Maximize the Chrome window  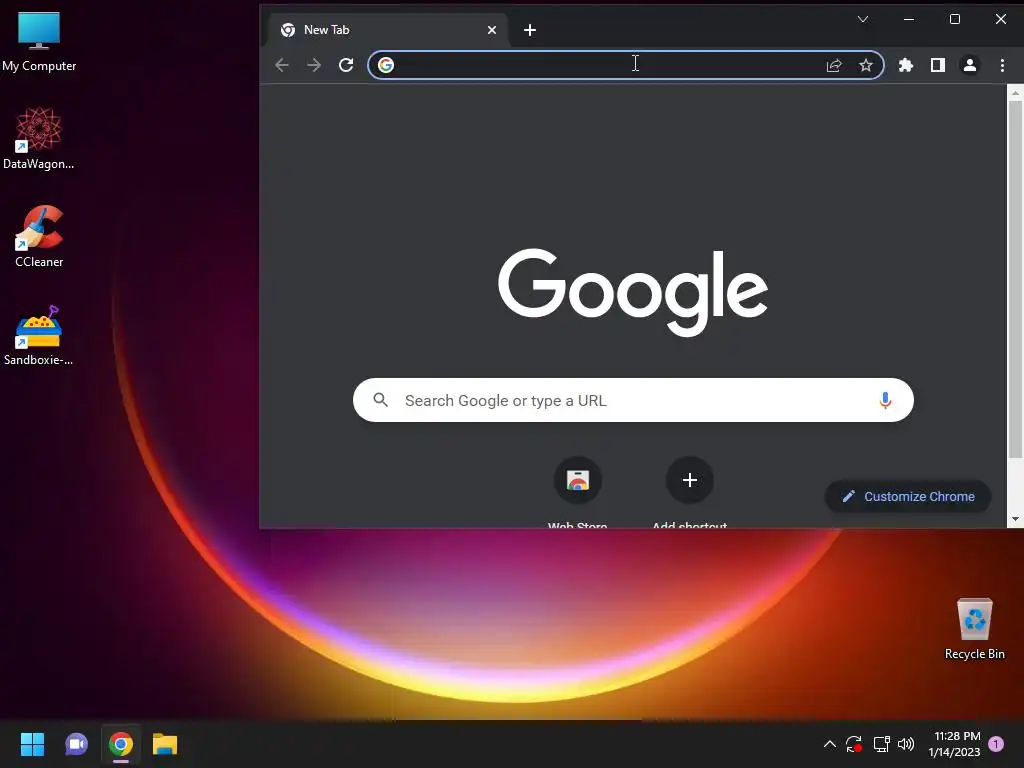click(x=955, y=20)
